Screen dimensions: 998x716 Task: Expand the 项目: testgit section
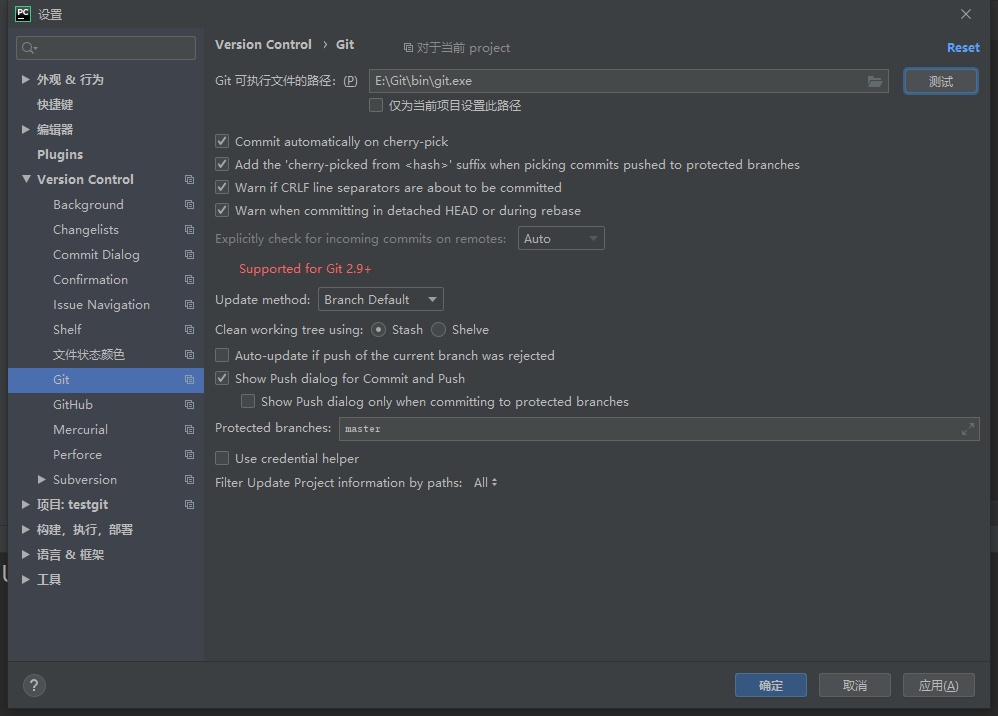(25, 504)
